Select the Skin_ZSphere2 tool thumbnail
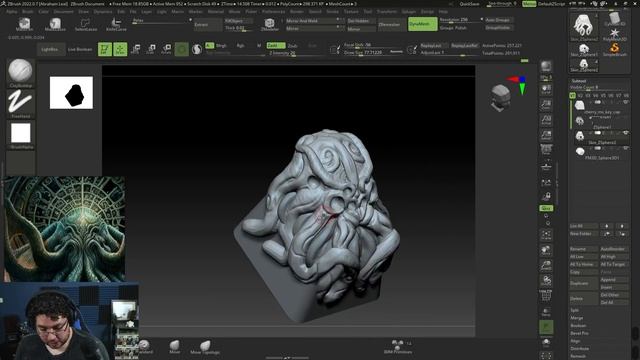This screenshot has height=360, width=640. coord(584,26)
